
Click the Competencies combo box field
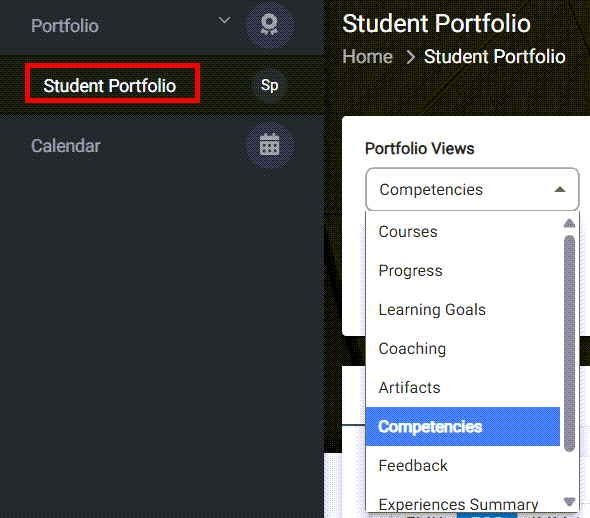(x=472, y=189)
